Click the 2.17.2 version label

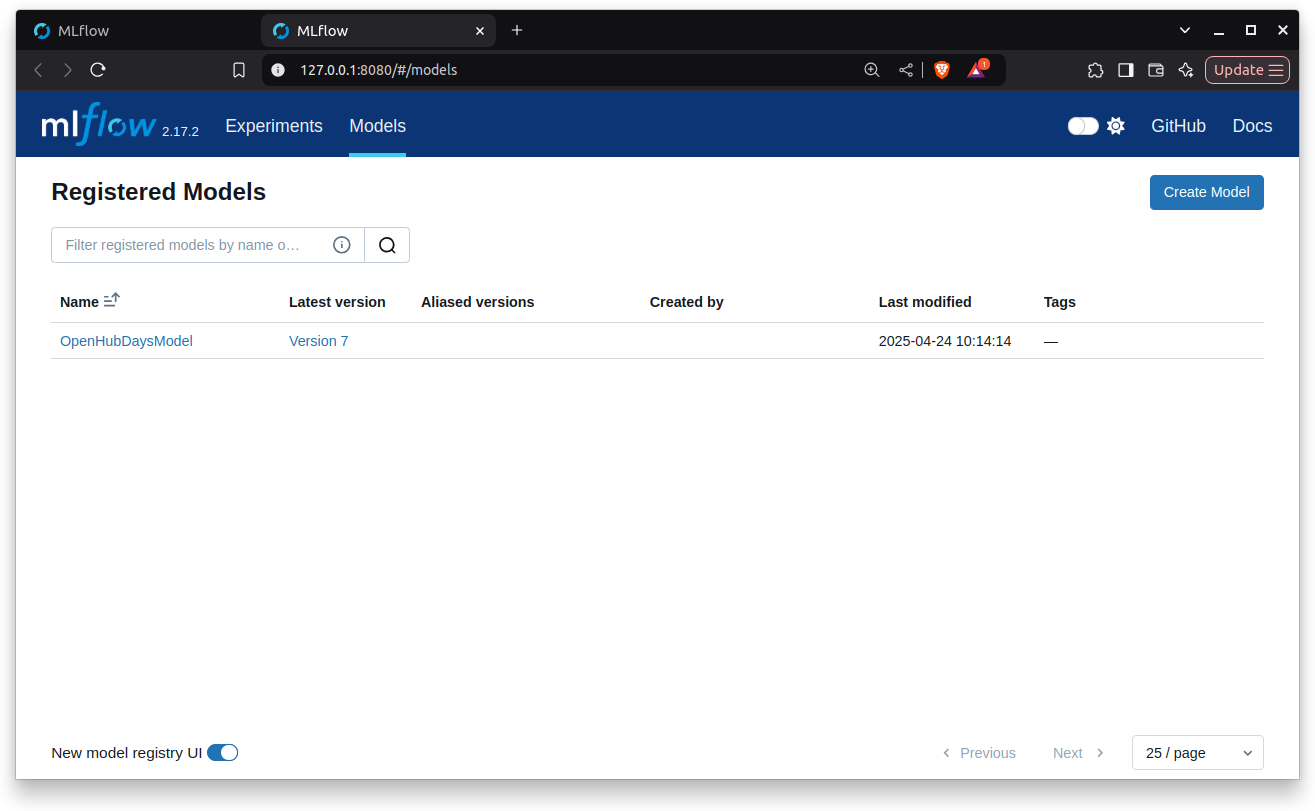[x=180, y=132]
